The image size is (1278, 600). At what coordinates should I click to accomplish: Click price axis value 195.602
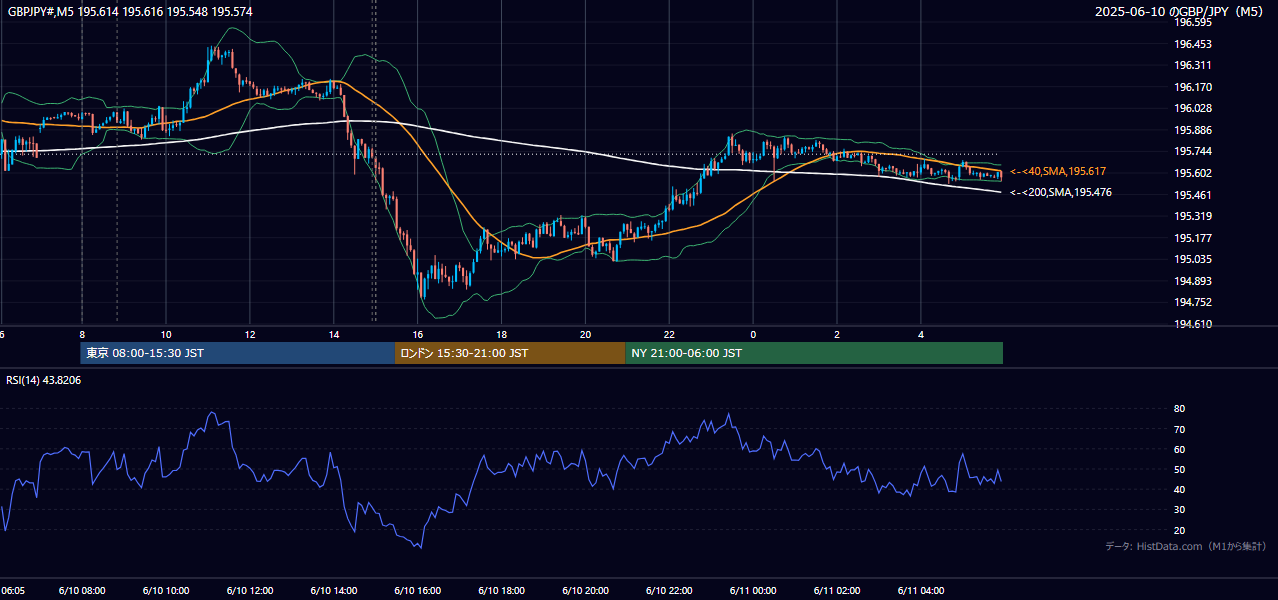(1193, 173)
